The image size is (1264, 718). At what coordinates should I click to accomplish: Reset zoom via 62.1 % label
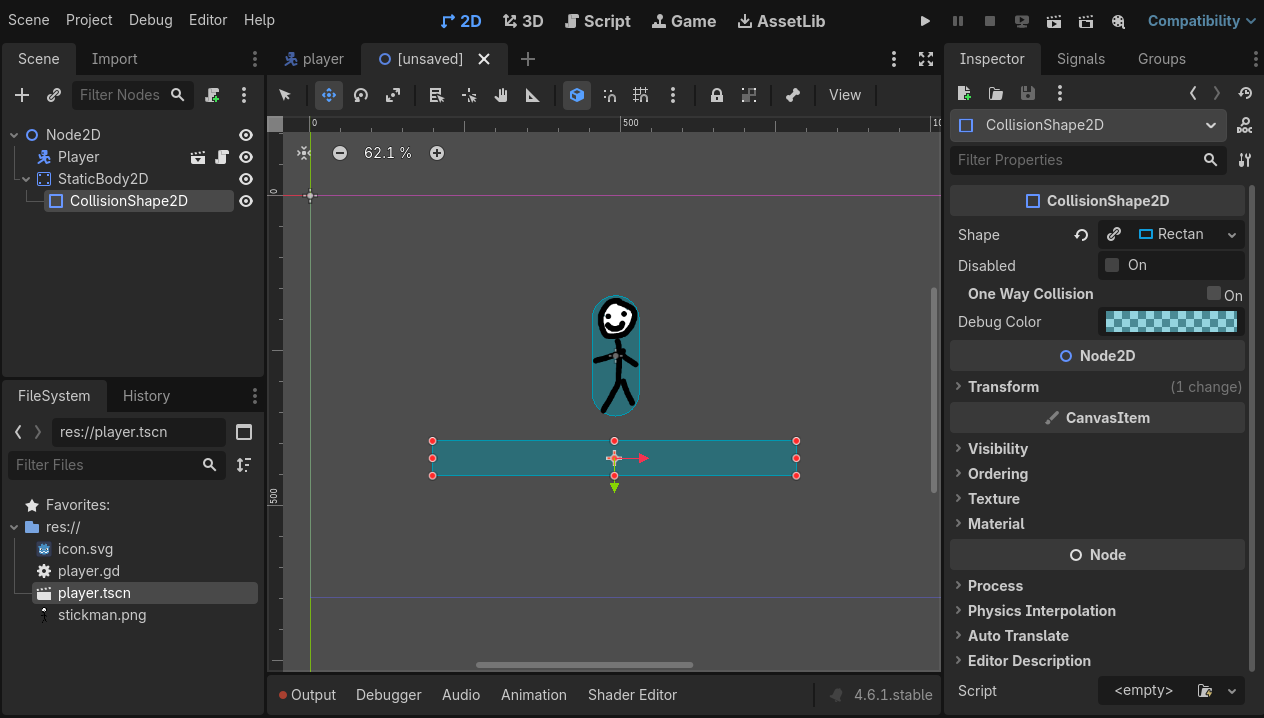point(388,153)
